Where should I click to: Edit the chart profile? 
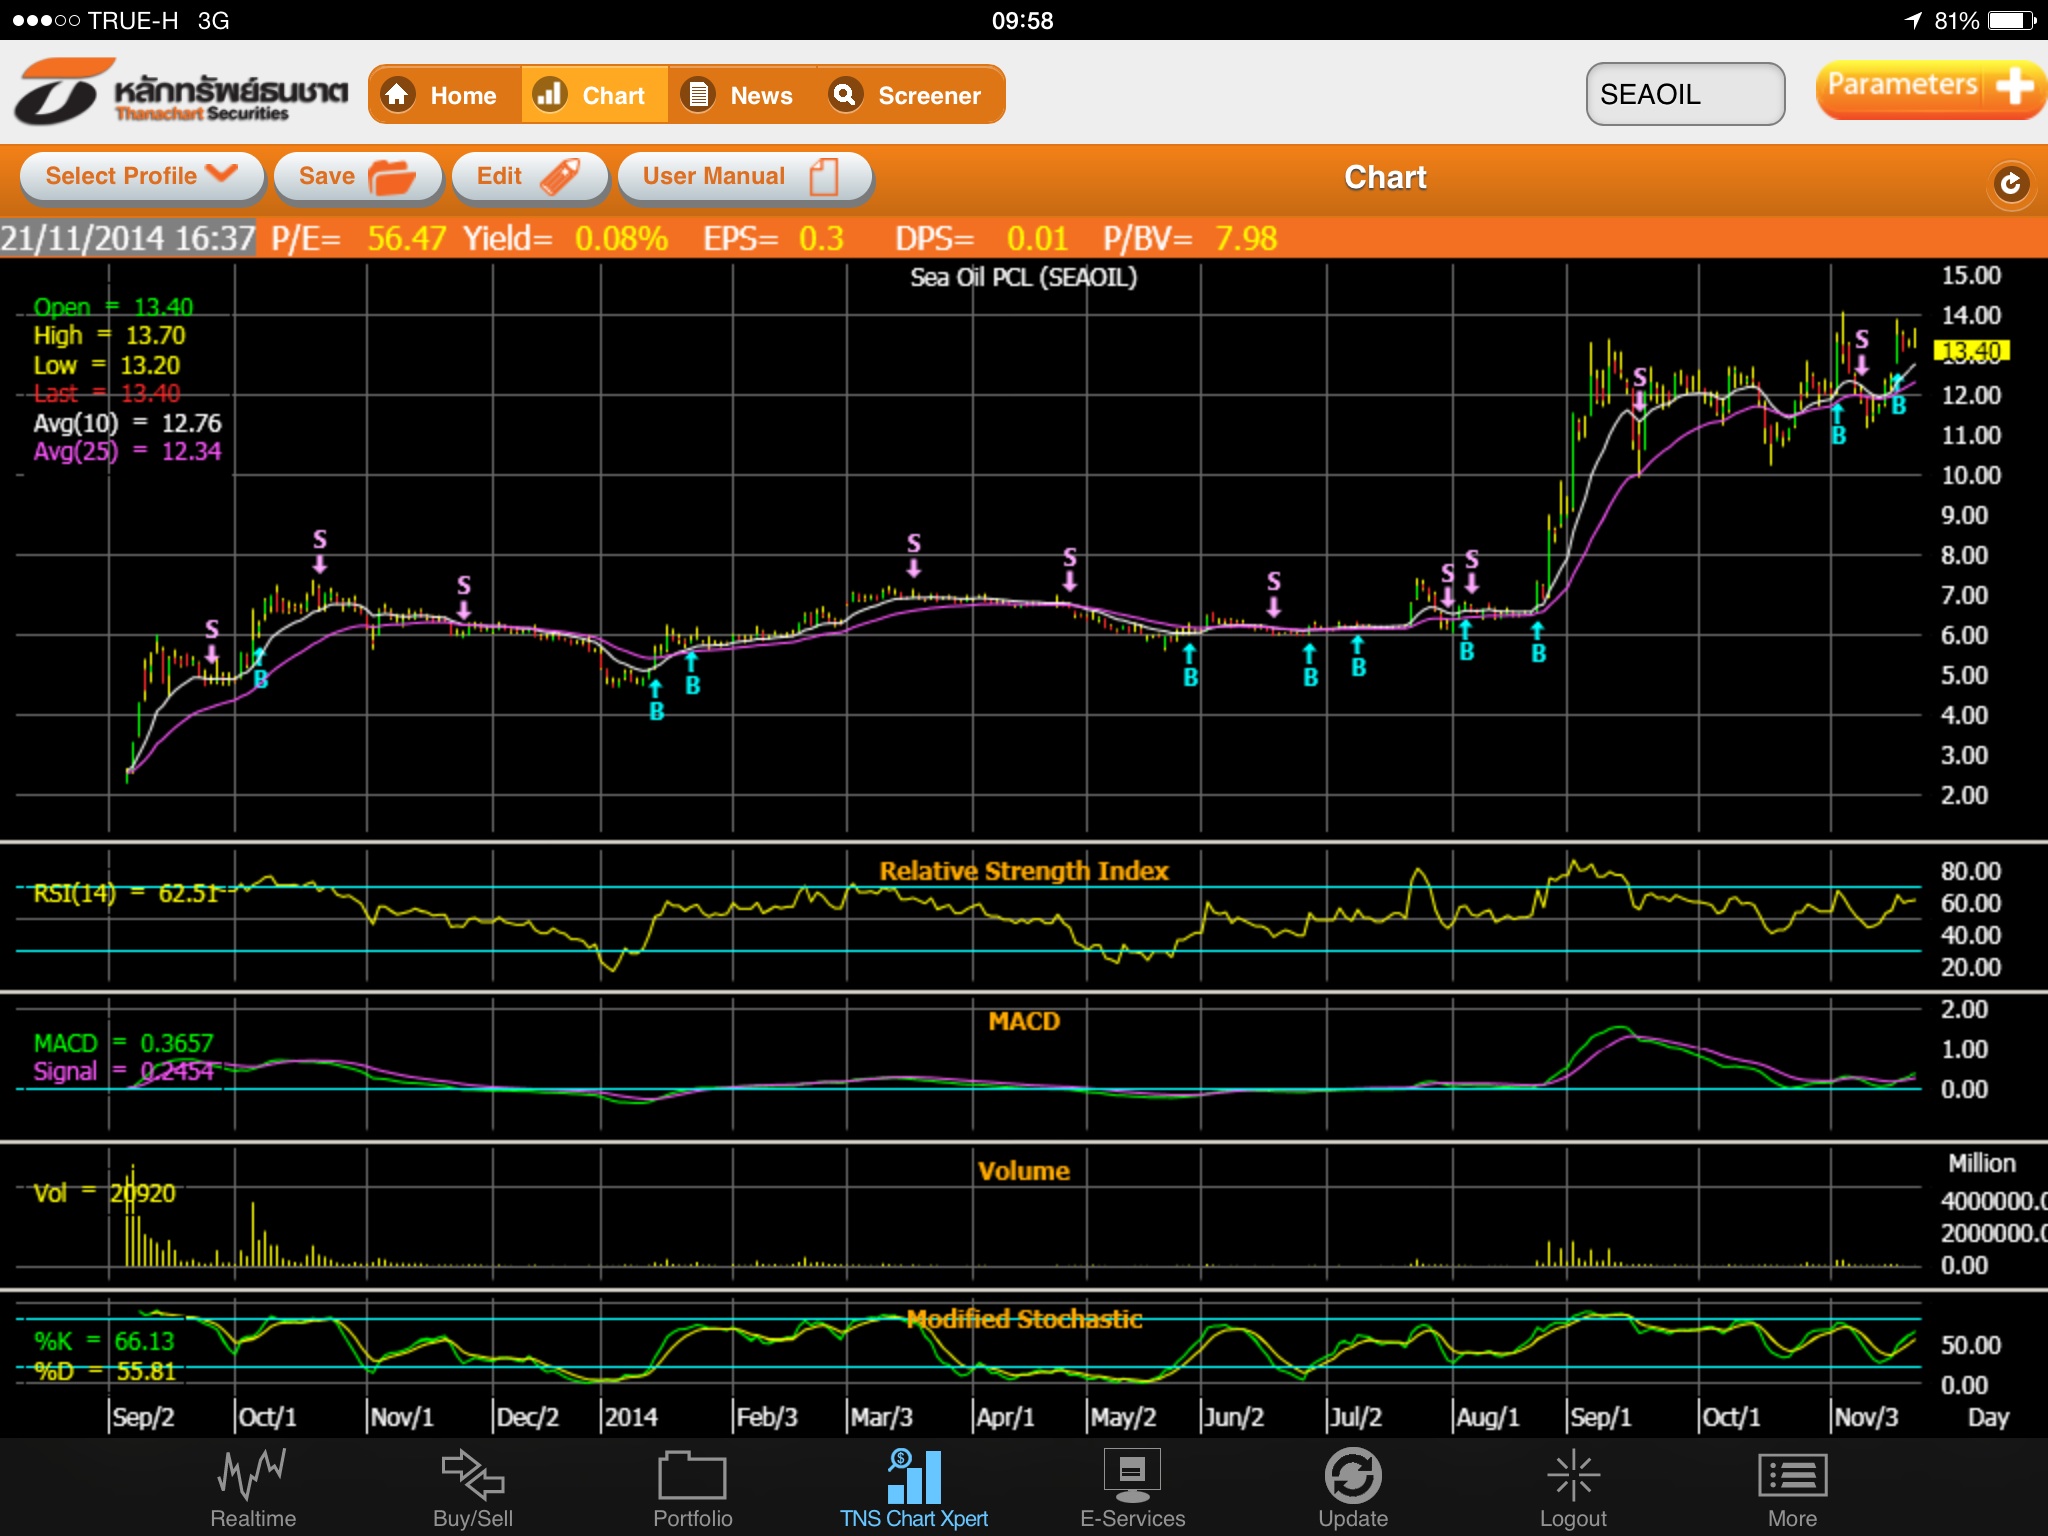point(529,177)
